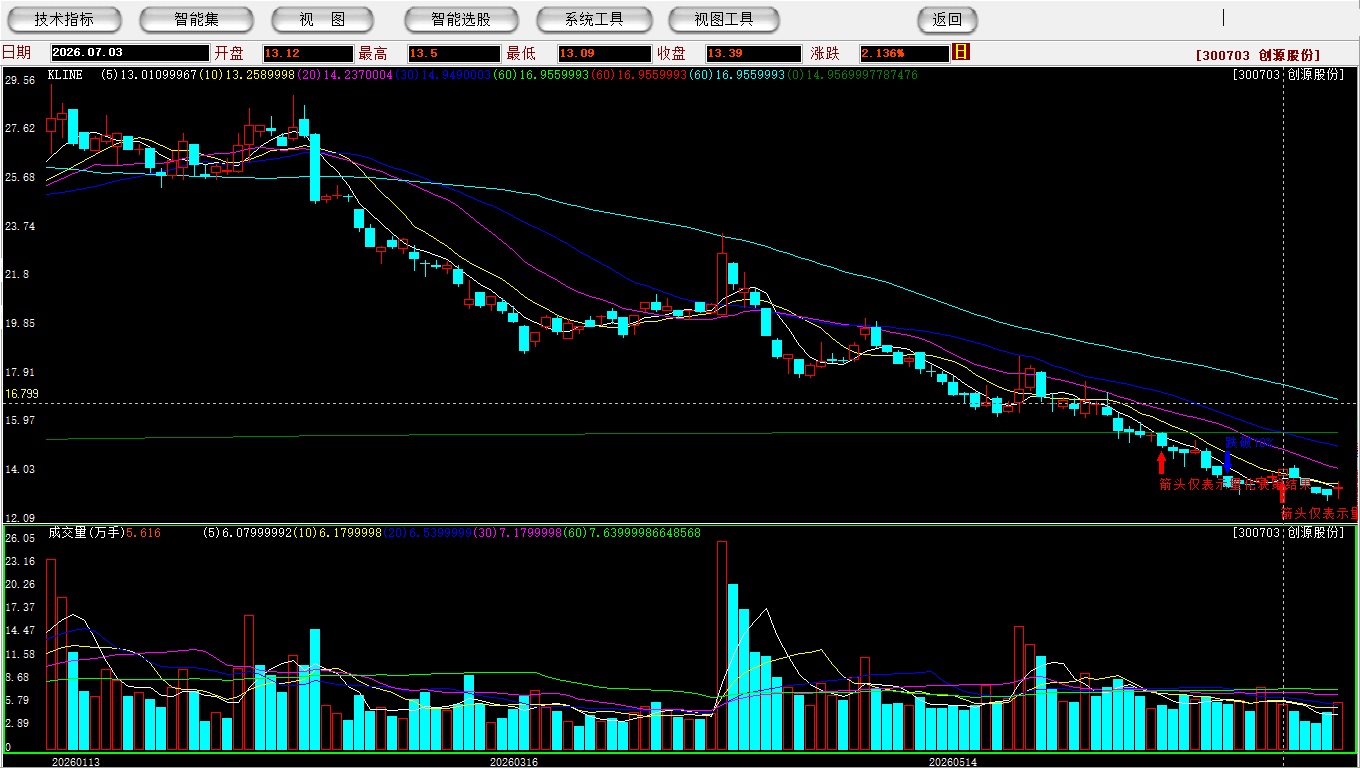This screenshot has width=1360, height=768.
Task: Click the [300703 创源股份] label in K-line panel
Action: tap(1288, 75)
